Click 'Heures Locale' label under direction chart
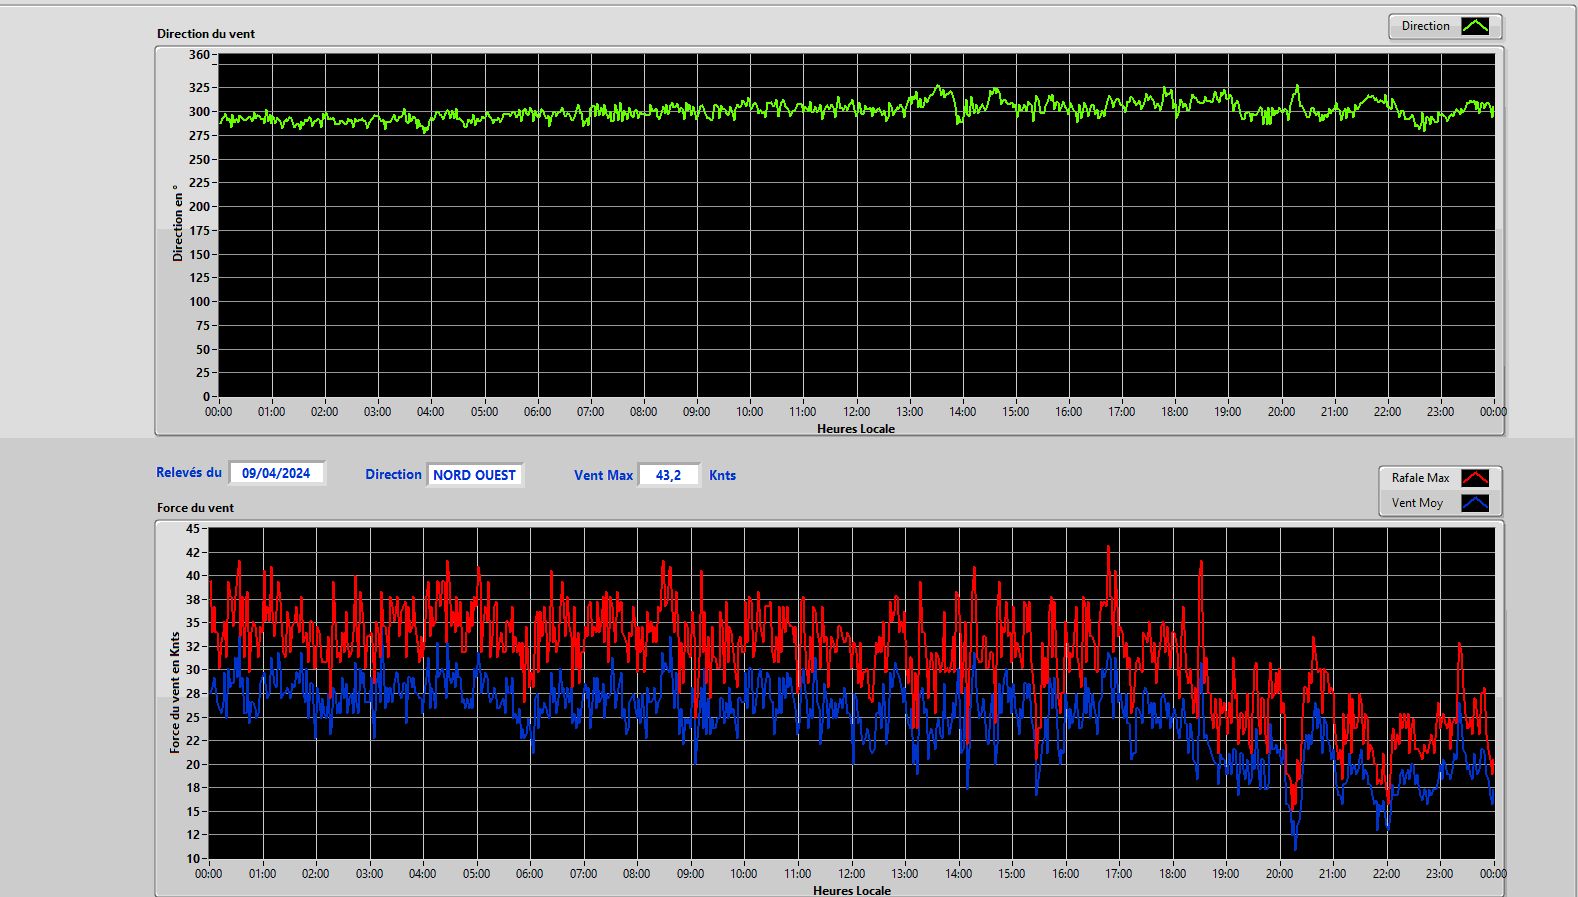The image size is (1578, 897). pos(856,428)
